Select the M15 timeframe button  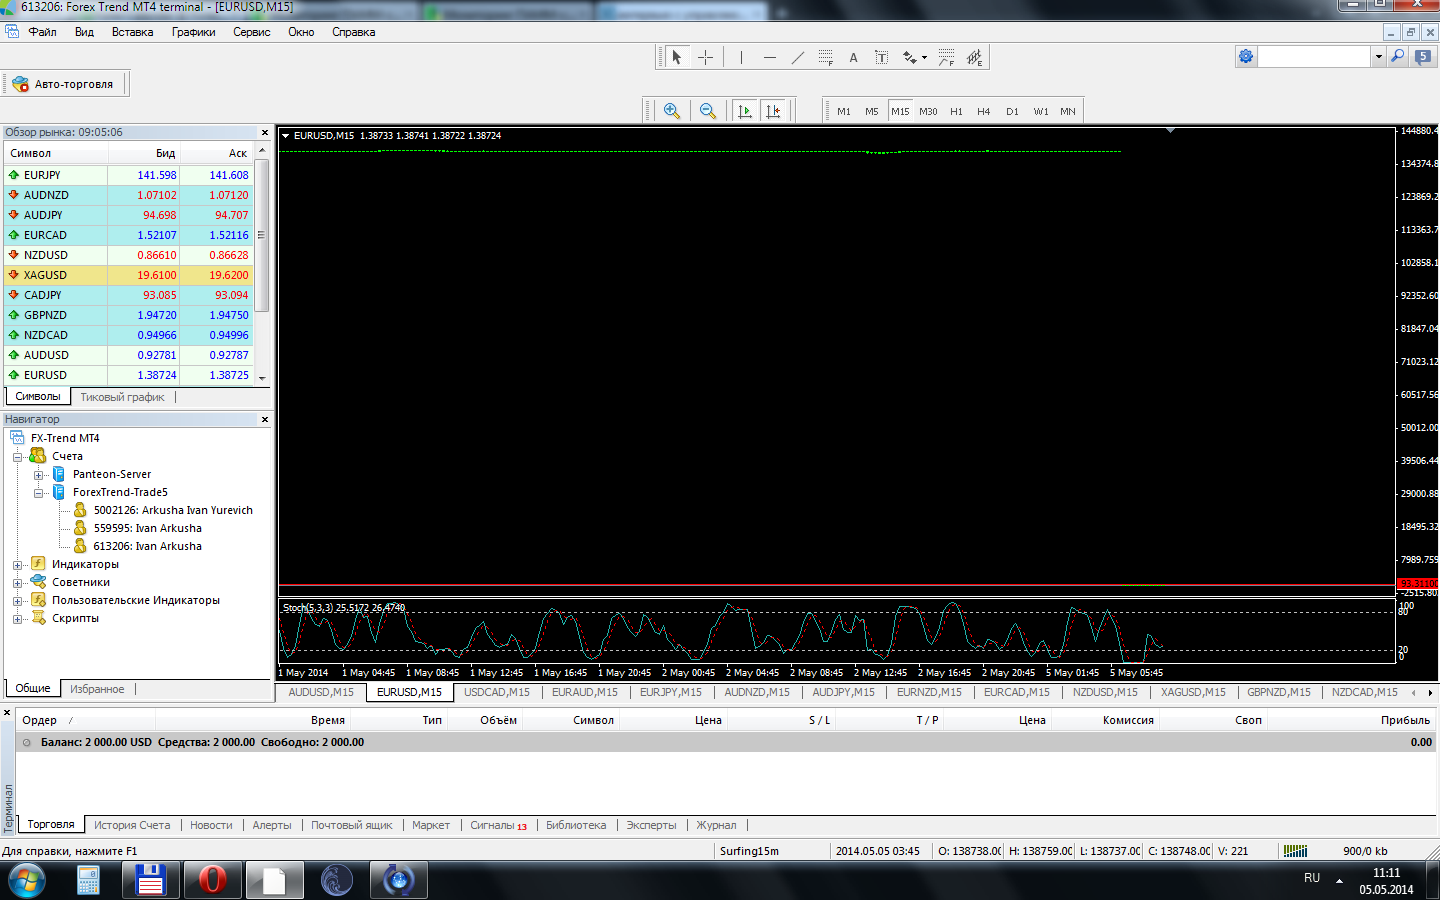coord(900,111)
